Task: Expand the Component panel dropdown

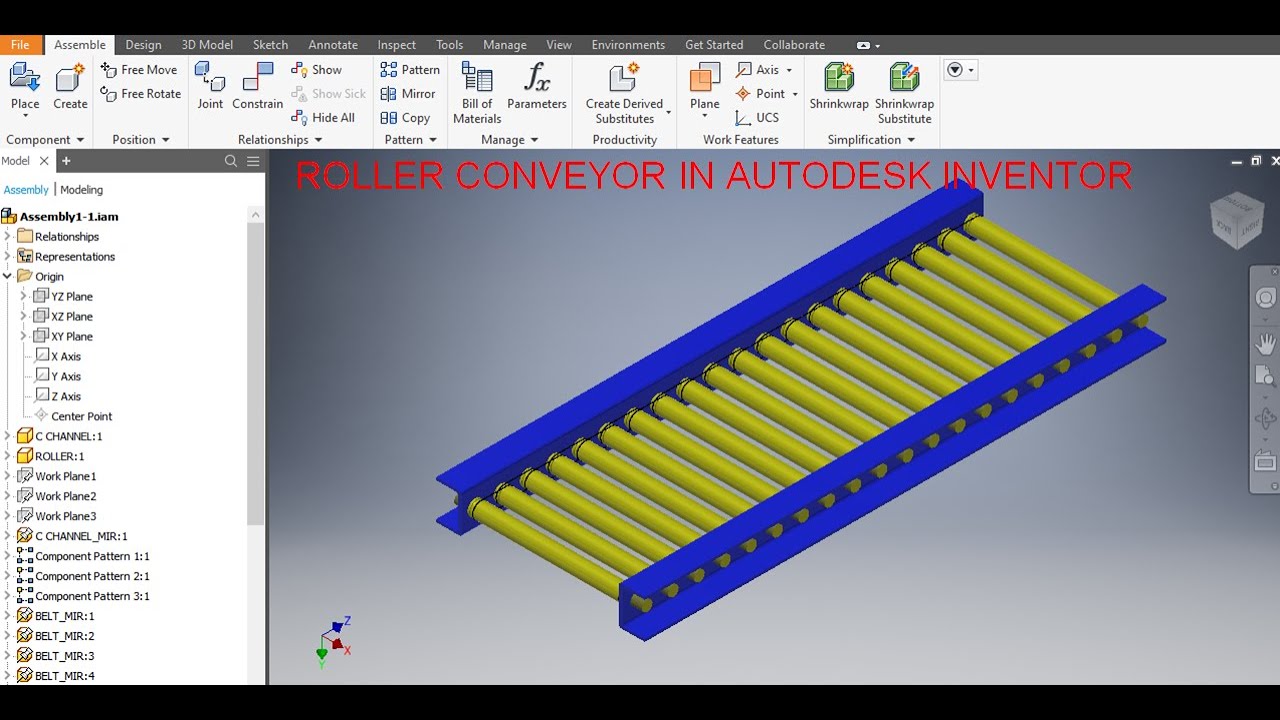Action: (x=80, y=140)
